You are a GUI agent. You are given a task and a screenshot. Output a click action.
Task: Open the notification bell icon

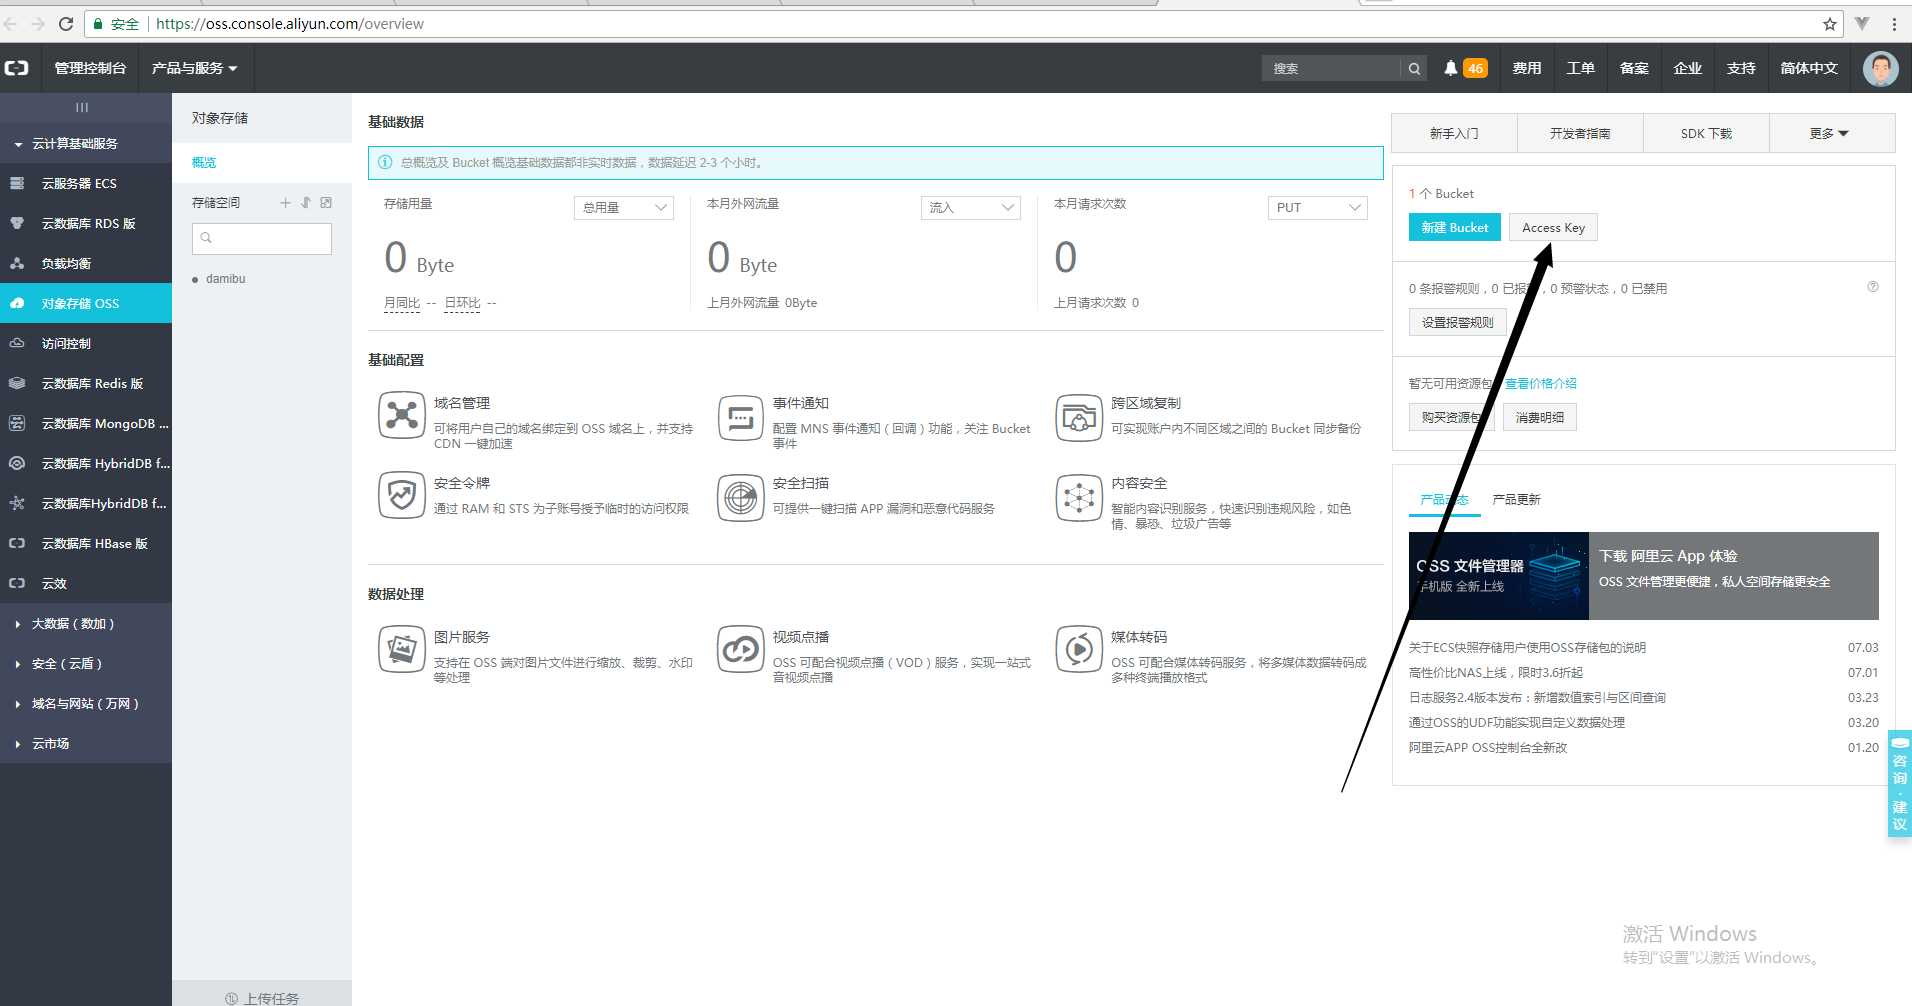(1451, 68)
